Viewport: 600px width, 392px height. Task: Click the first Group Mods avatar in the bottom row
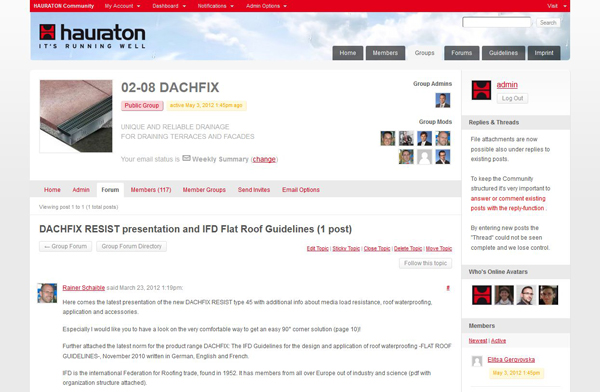[x=406, y=157]
